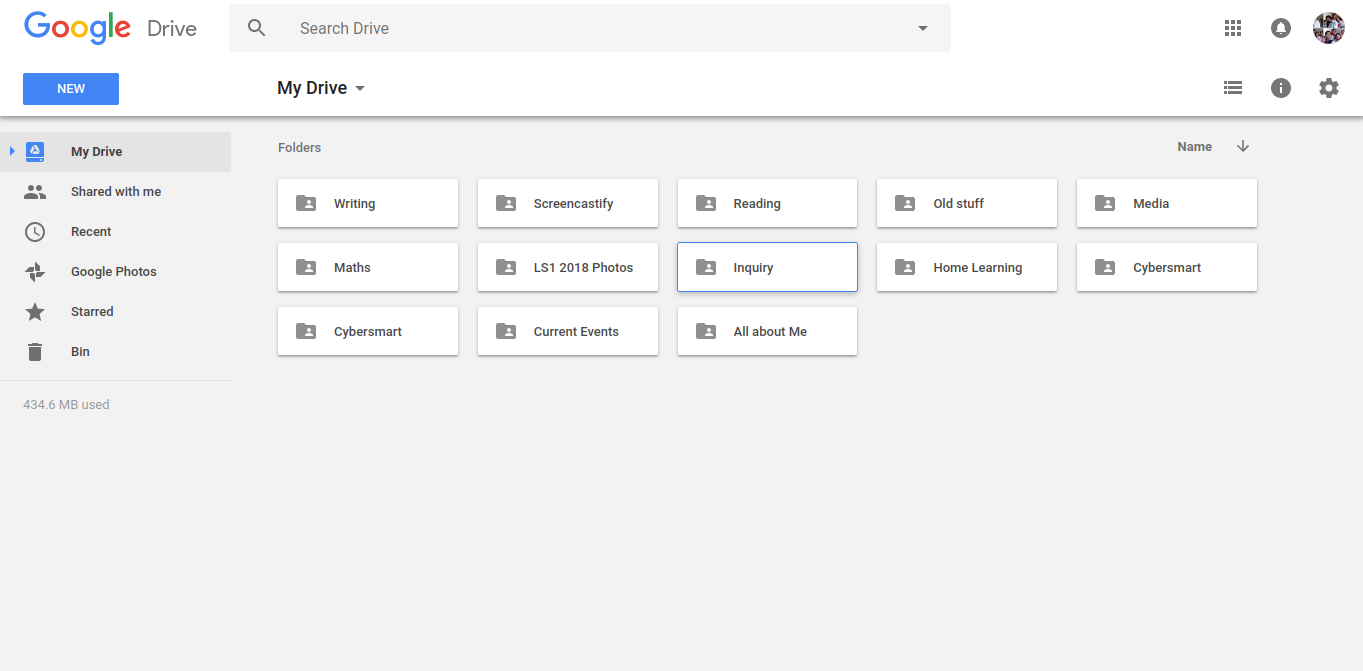
Task: Reverse sort direction with the arrow
Action: click(1243, 146)
